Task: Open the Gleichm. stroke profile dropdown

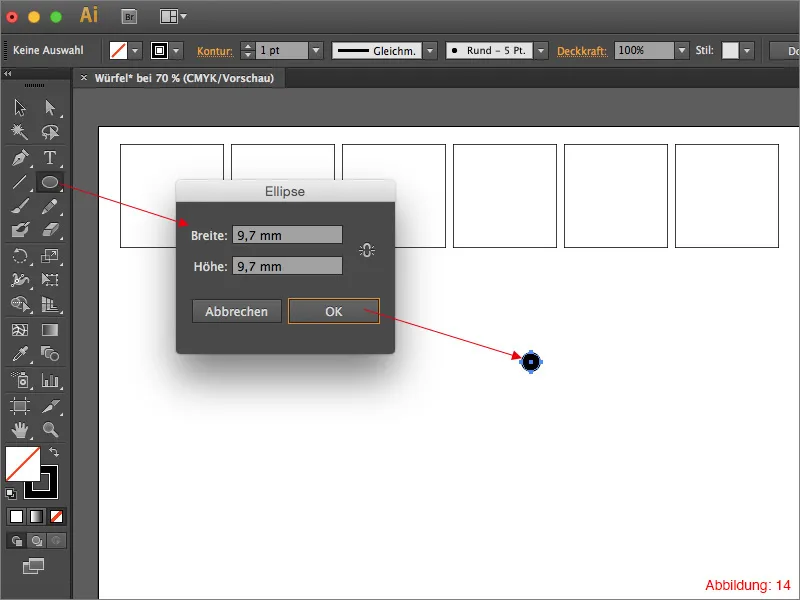Action: coord(430,51)
